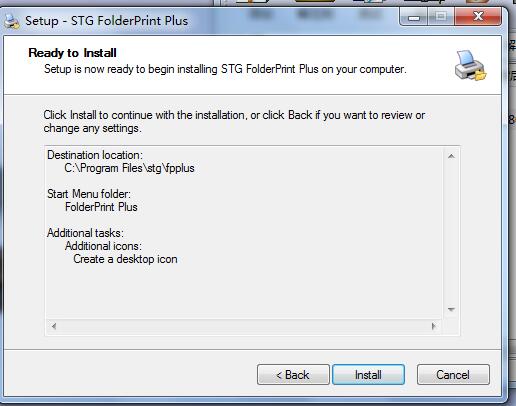Click the printer icon in the wizard header

click(x=470, y=66)
